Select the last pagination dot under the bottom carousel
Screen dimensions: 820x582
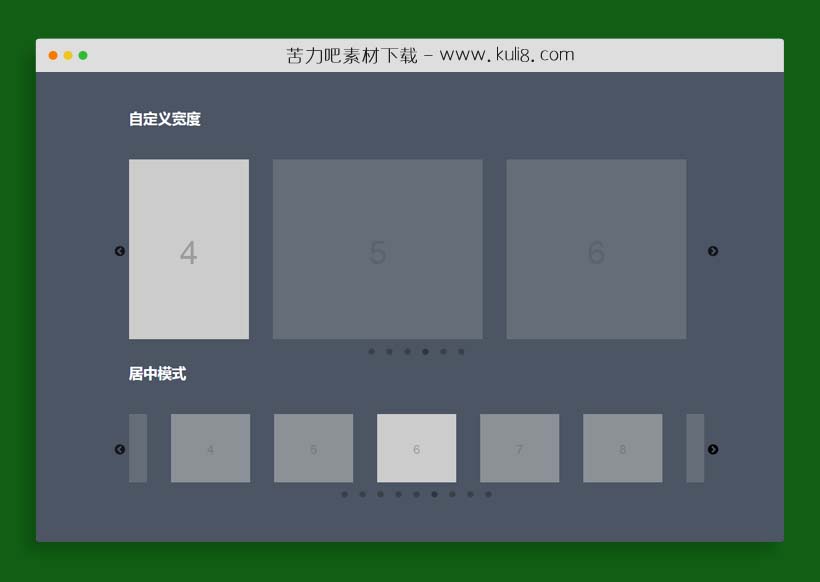[488, 494]
